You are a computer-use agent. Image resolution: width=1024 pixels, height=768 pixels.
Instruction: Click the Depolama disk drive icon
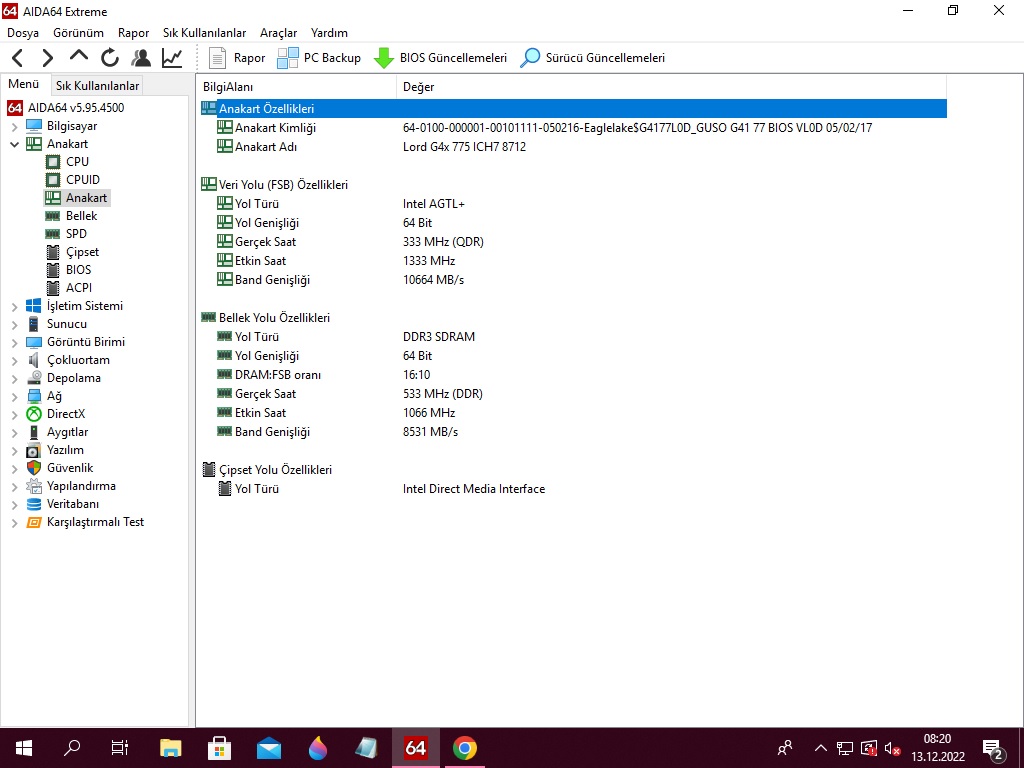coord(34,378)
